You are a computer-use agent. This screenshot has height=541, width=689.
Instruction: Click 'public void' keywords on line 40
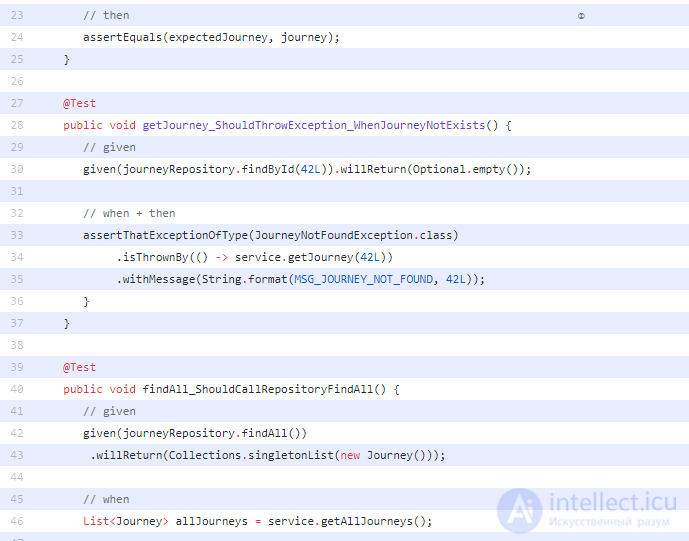[x=99, y=389]
